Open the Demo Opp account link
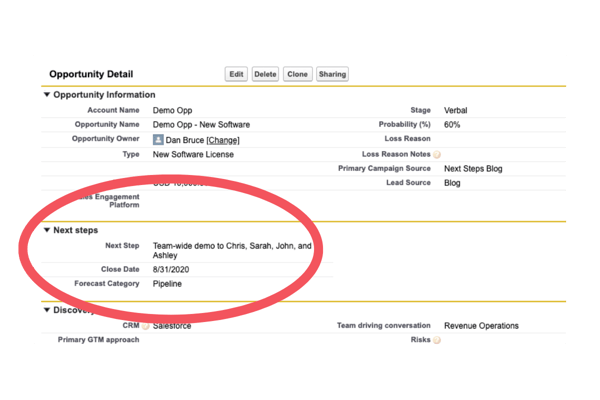Image resolution: width=600 pixels, height=400 pixels. tap(173, 110)
